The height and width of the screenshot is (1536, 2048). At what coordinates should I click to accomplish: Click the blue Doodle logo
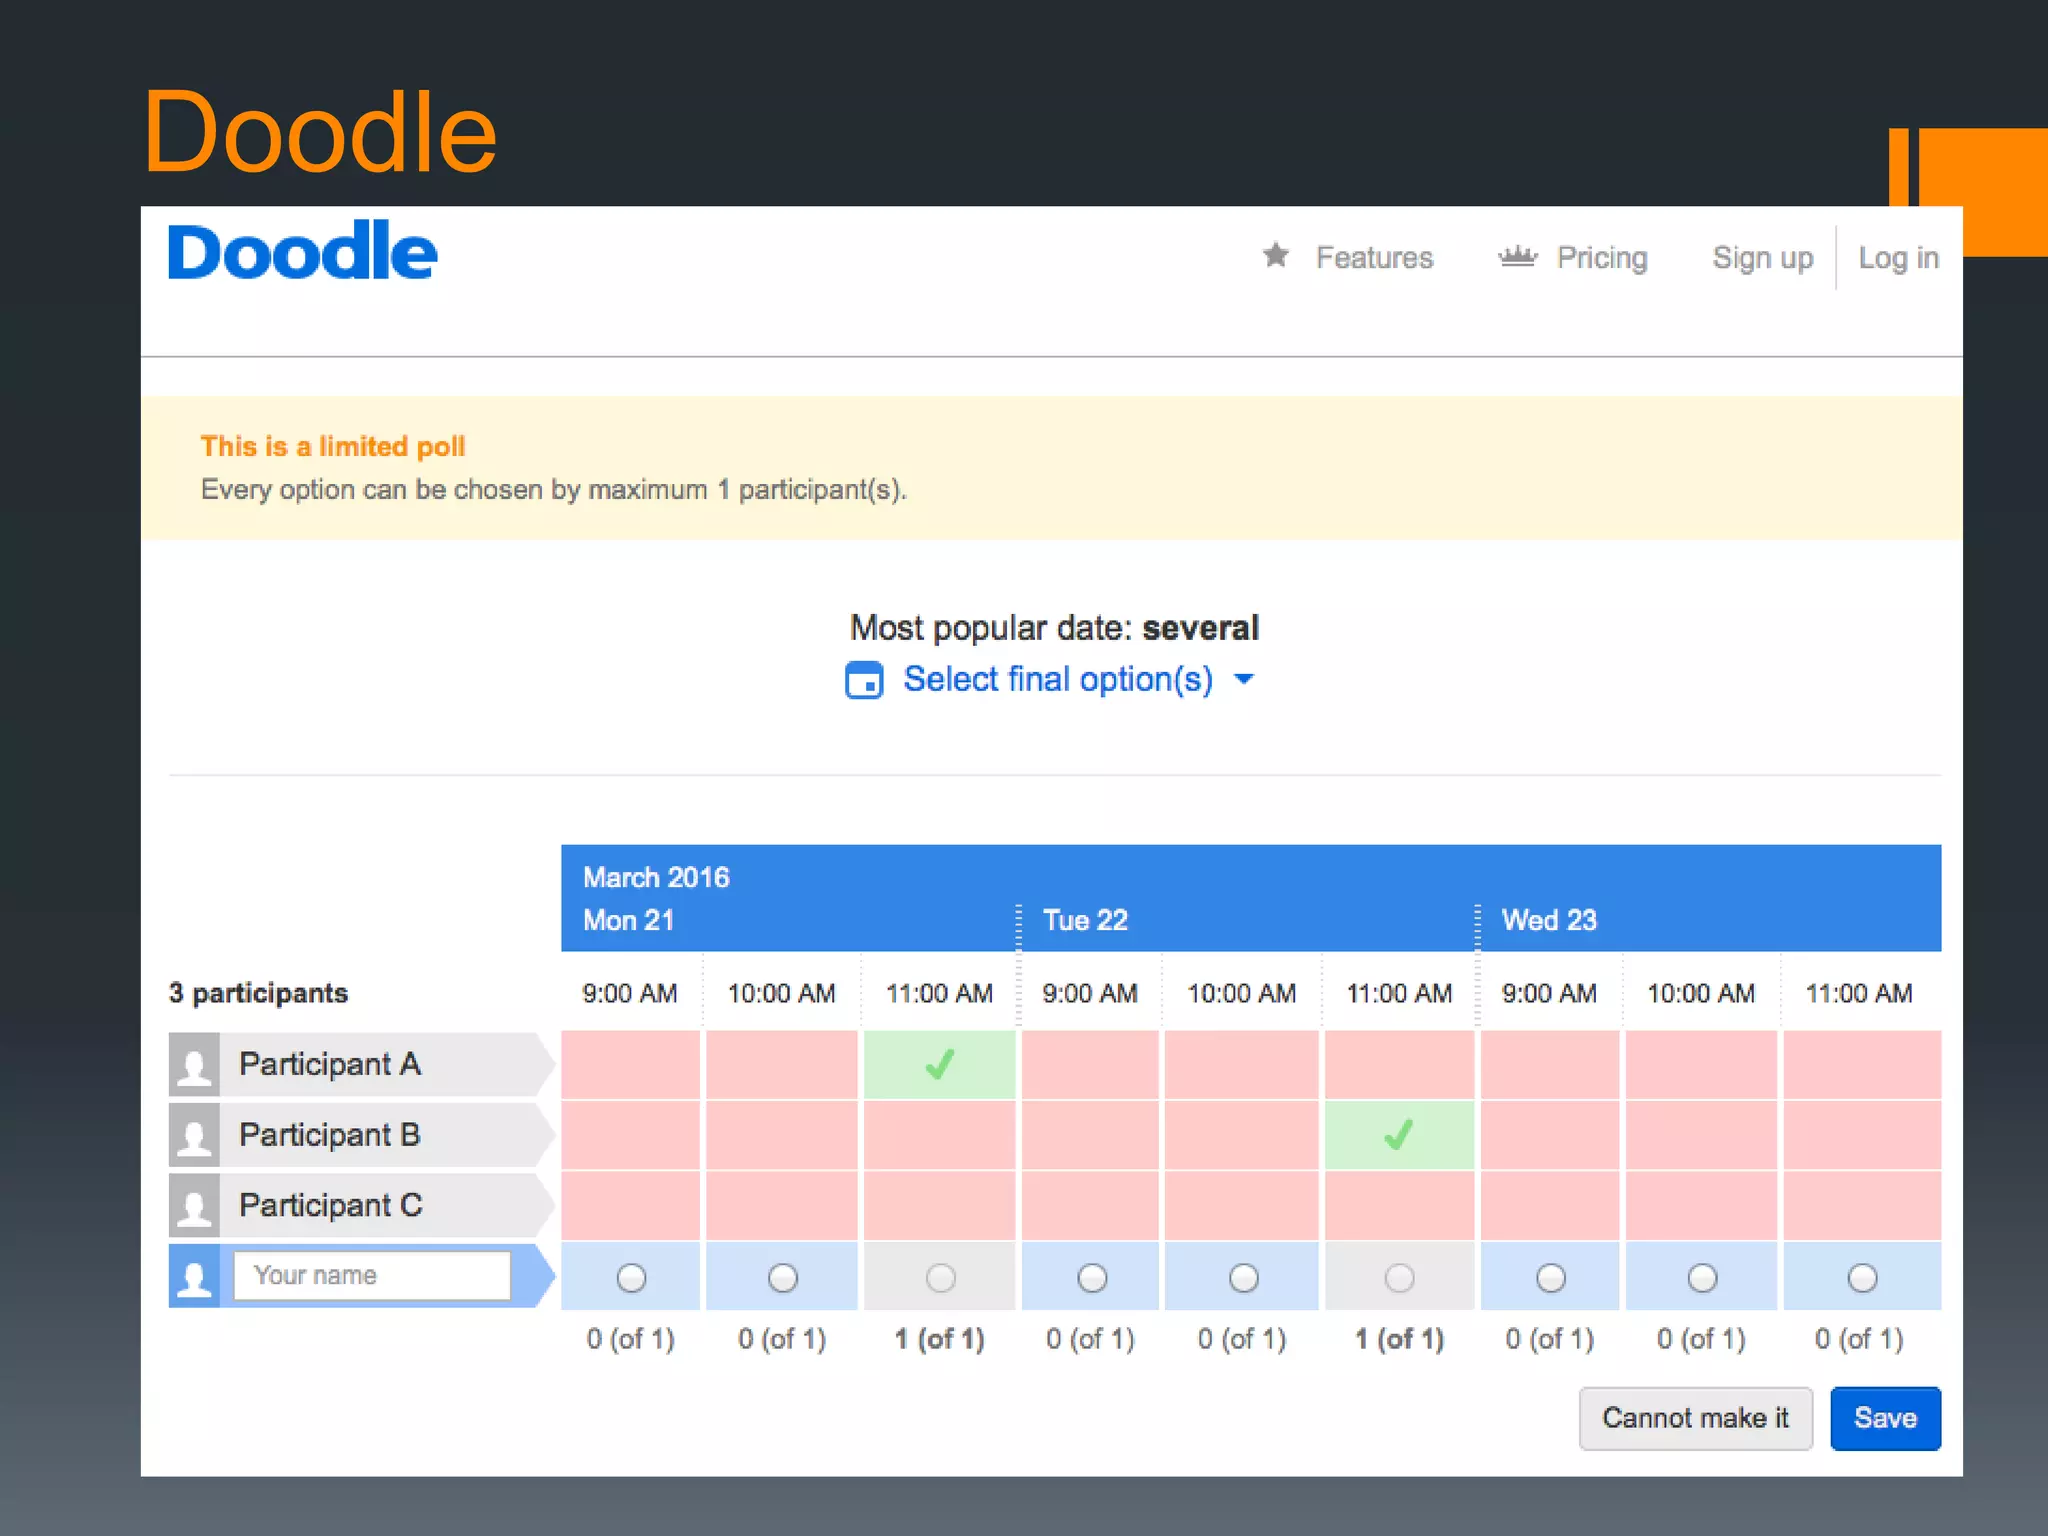[302, 251]
